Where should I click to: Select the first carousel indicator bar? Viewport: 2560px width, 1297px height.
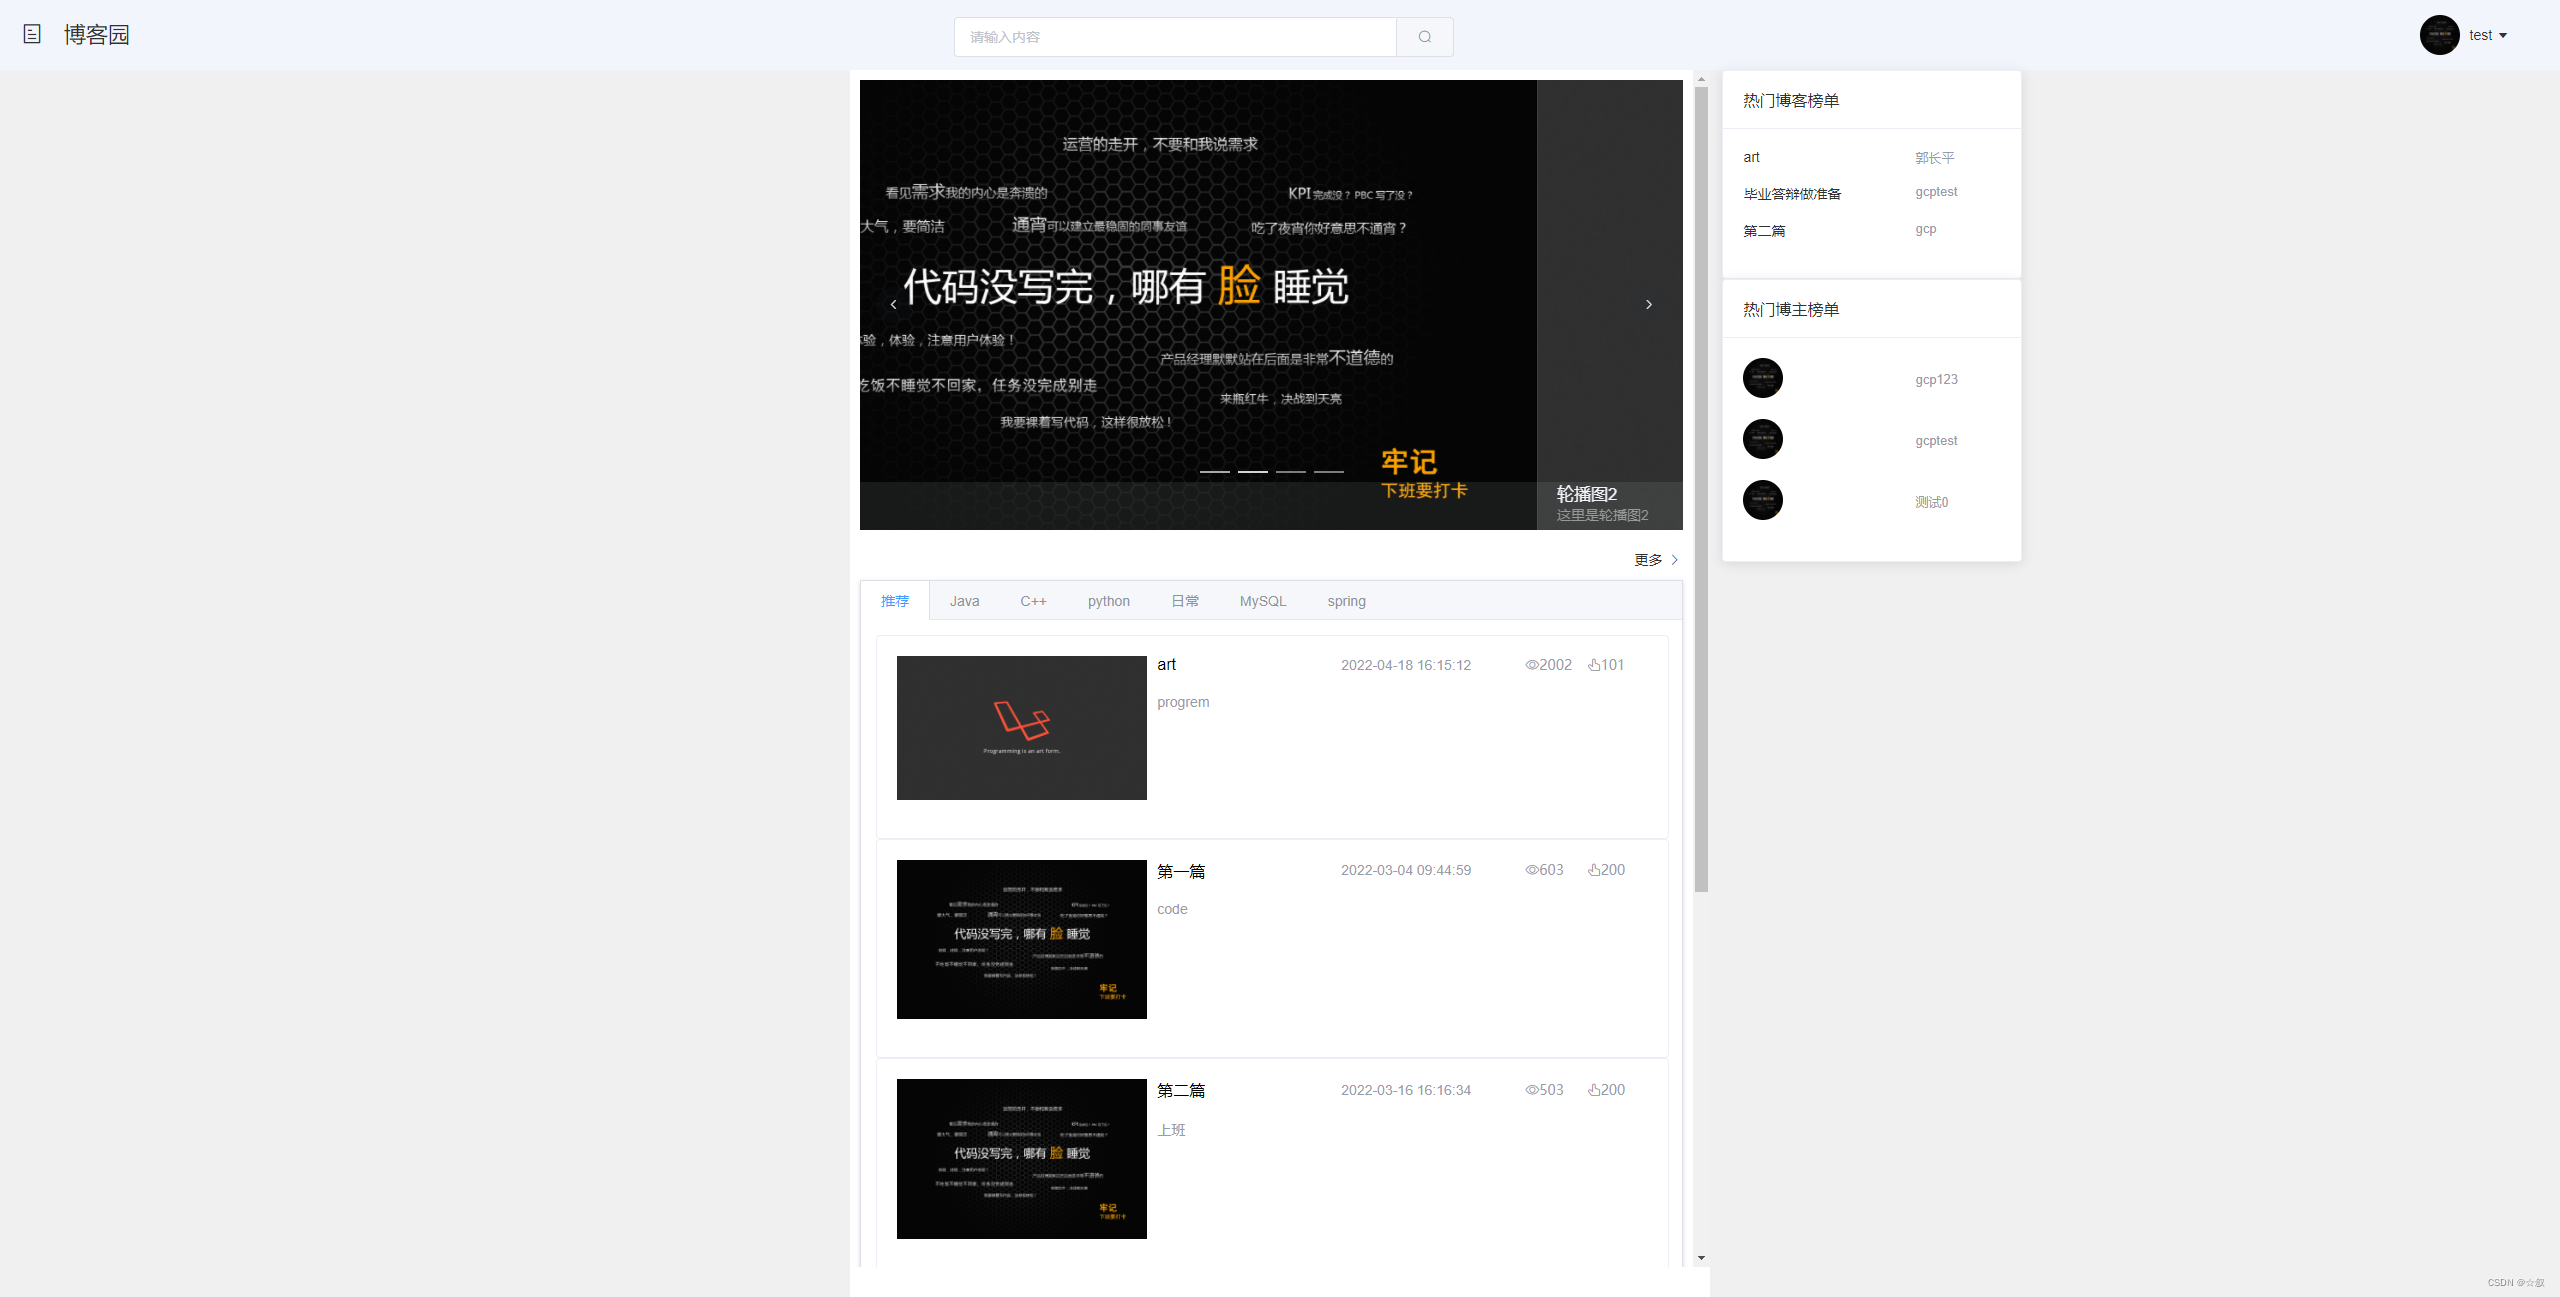click(1214, 471)
